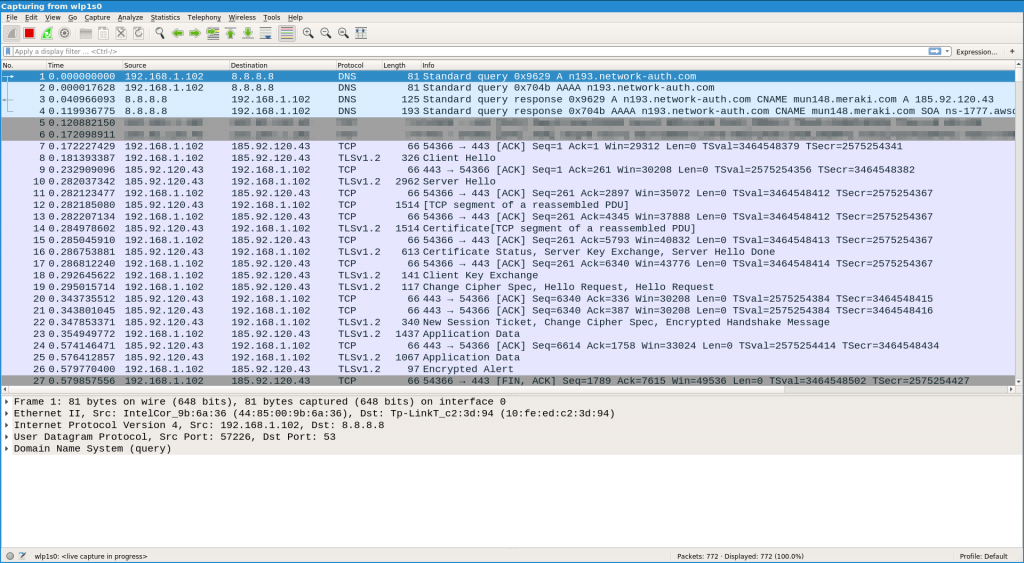This screenshot has height=563, width=1024.
Task: Open the Tools menu
Action: click(x=271, y=18)
